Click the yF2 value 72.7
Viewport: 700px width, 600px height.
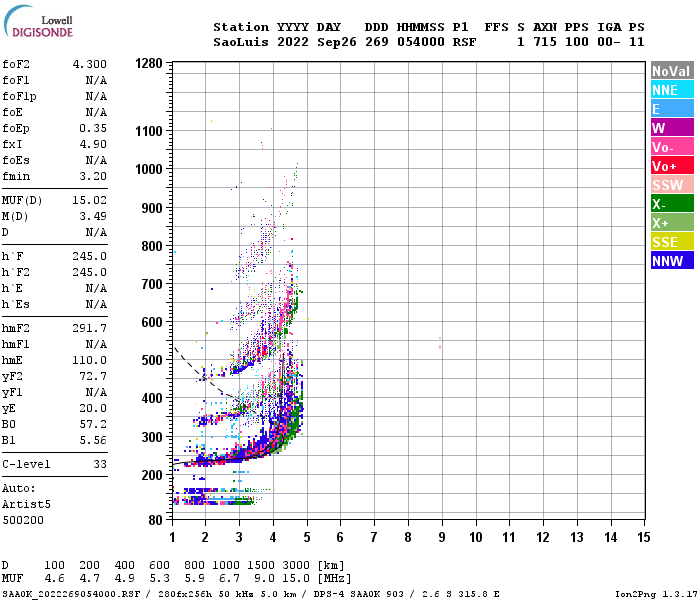93,376
